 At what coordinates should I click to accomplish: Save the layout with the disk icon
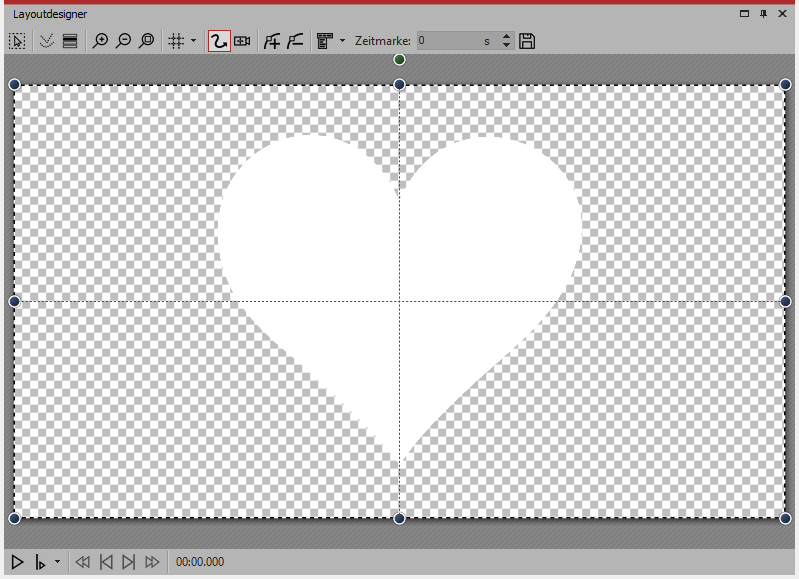coord(528,41)
